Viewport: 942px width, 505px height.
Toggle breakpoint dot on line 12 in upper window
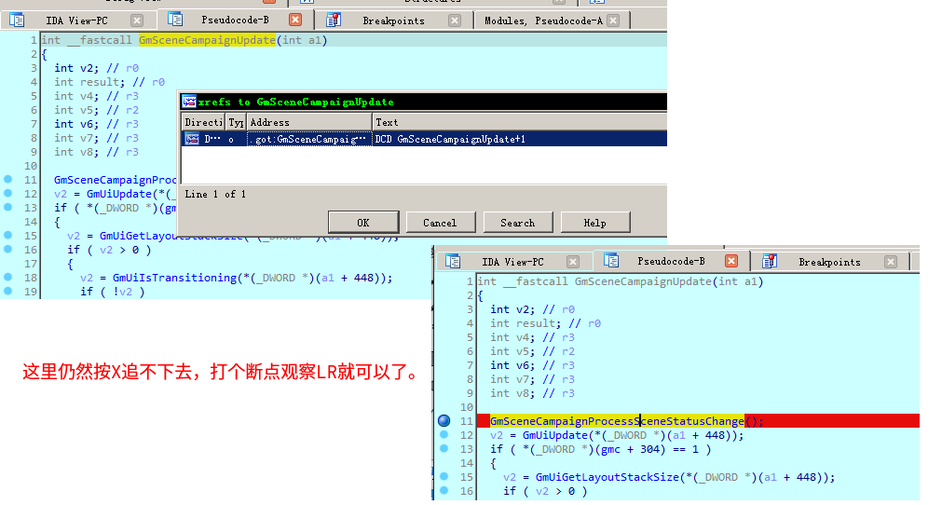pyautogui.click(x=8, y=193)
